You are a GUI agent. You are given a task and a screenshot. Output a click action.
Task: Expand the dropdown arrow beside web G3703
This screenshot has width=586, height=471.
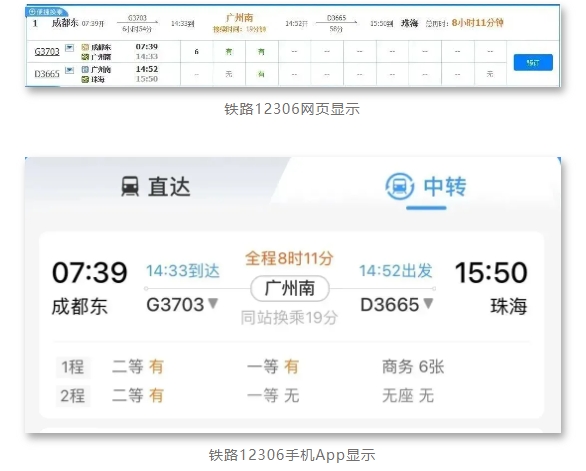[70, 47]
